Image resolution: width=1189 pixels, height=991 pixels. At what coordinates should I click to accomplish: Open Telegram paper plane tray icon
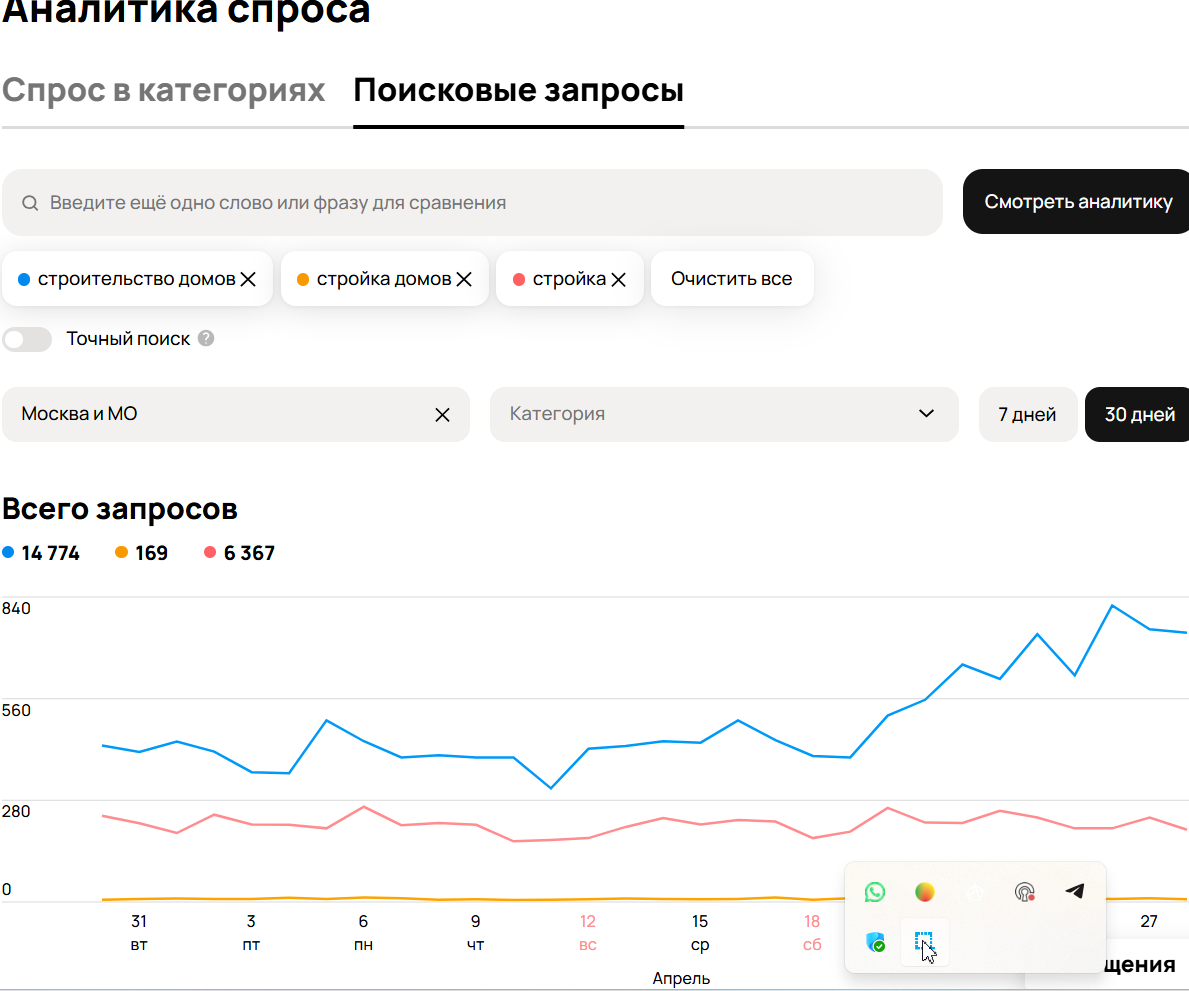point(1074,891)
